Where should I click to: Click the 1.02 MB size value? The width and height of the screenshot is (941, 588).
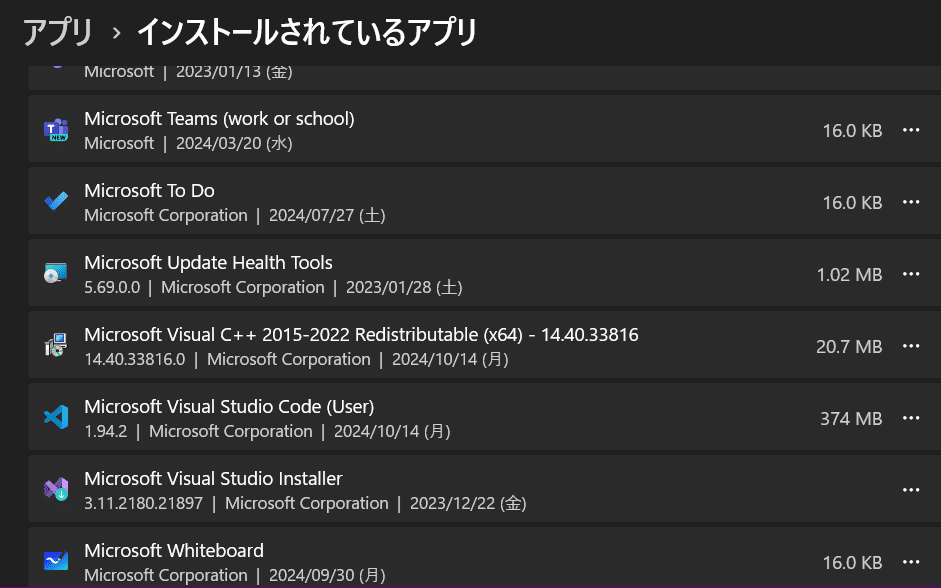coord(849,275)
